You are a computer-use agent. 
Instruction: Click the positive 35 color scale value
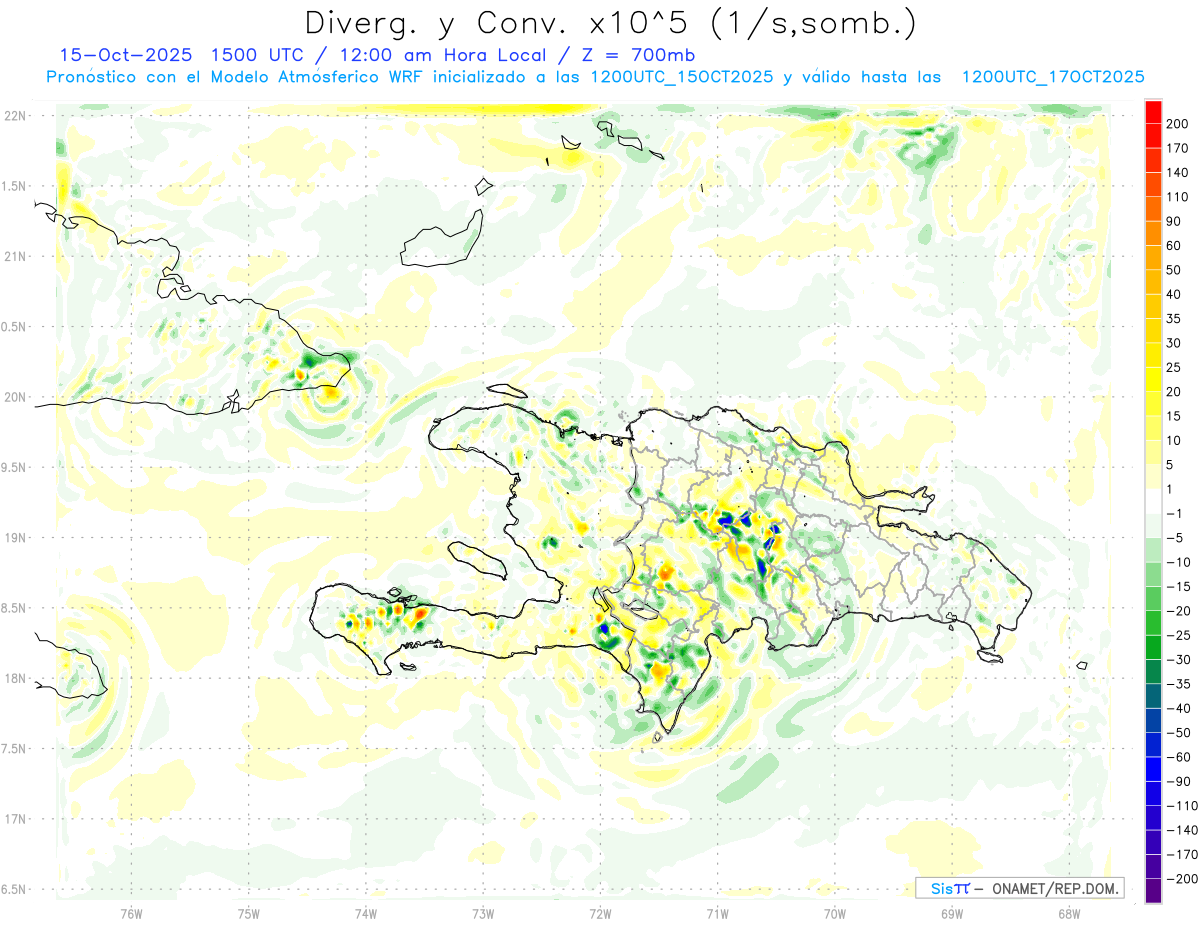(1174, 319)
